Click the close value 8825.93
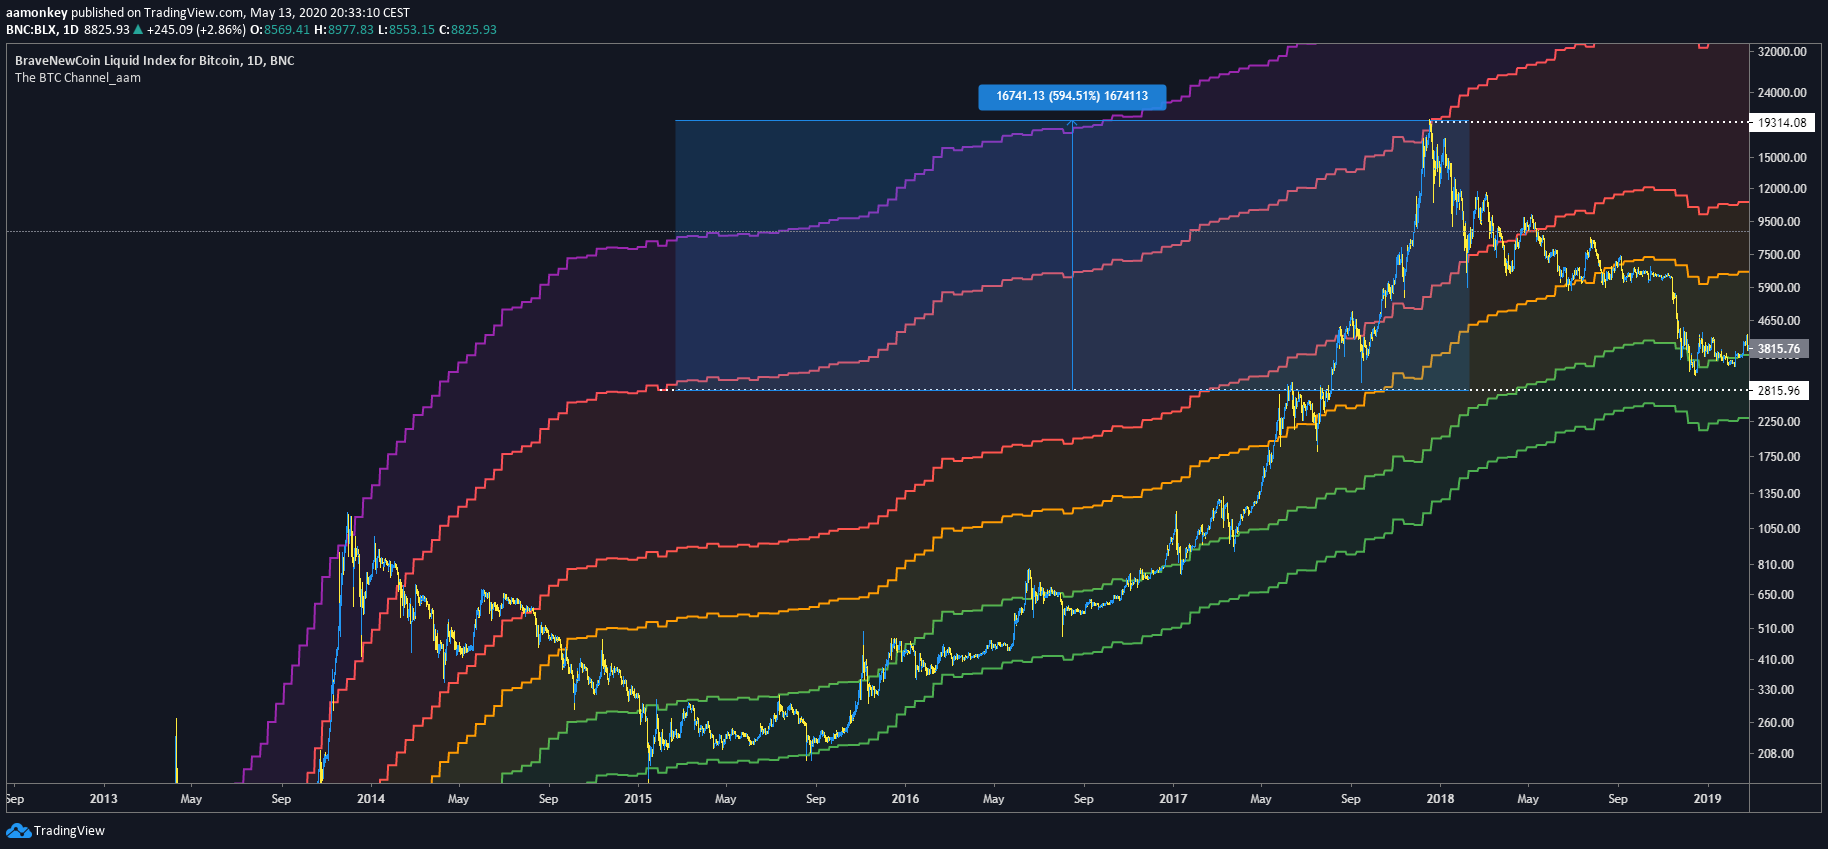The width and height of the screenshot is (1828, 849). click(x=474, y=30)
